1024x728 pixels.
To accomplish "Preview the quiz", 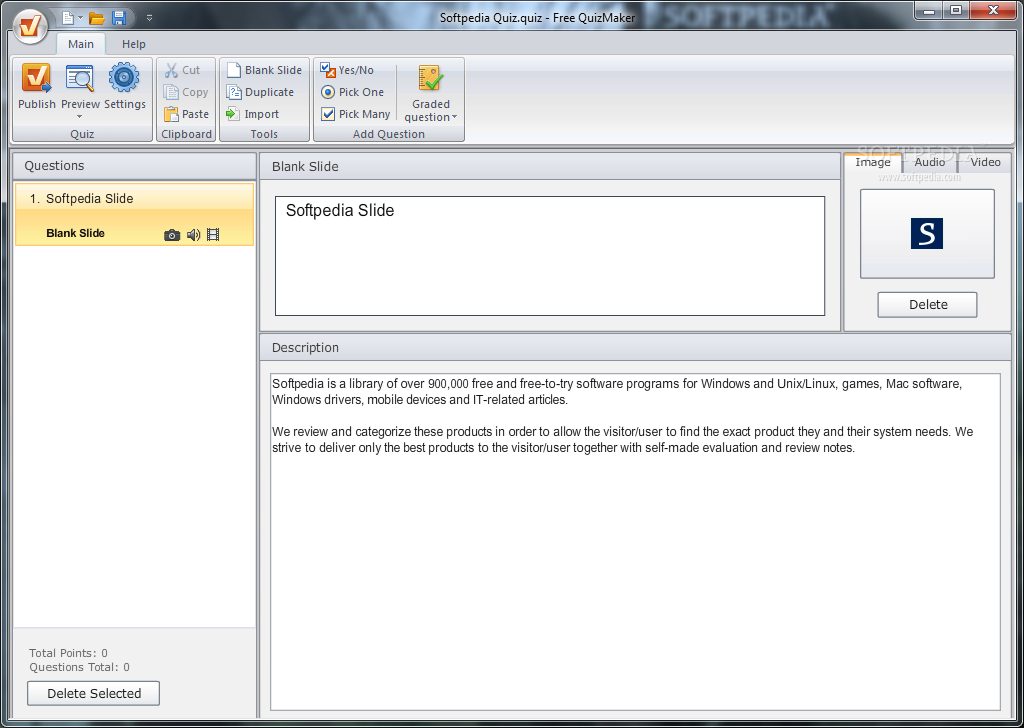I will click(80, 86).
